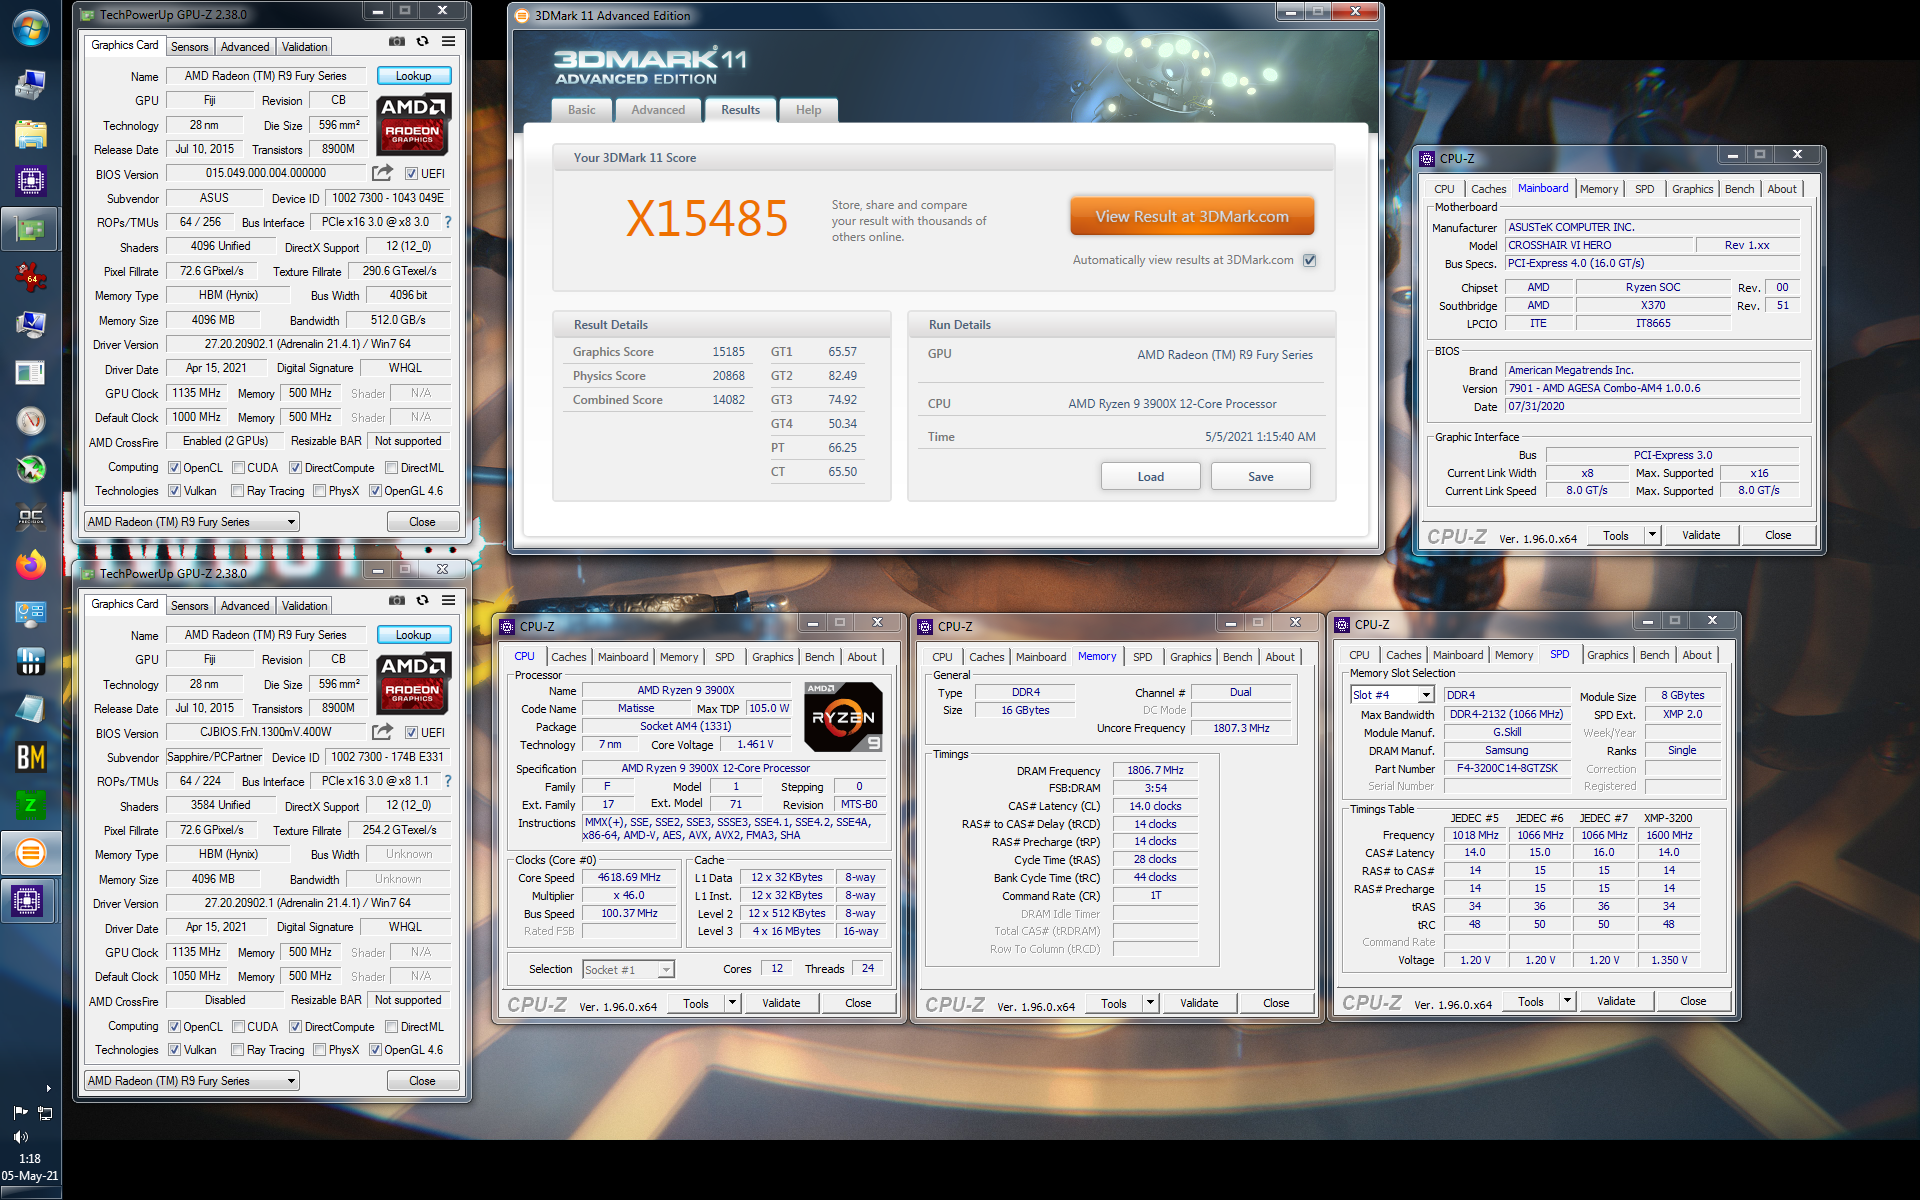Toggle automatically view results at 3DMark.com
Screen dimensions: 1920x1200
tap(1309, 260)
